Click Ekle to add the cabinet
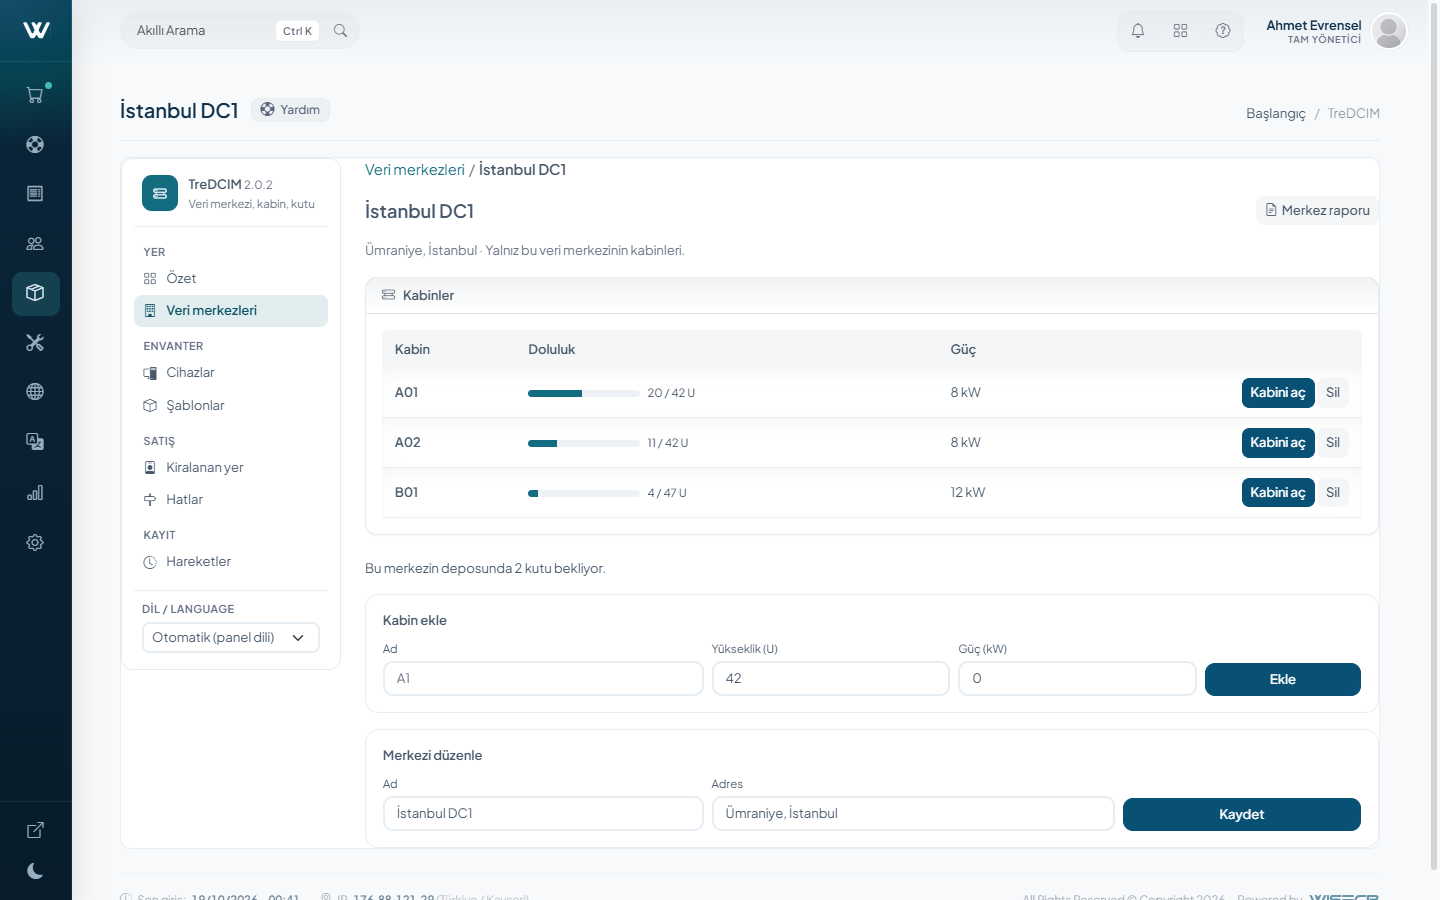 (x=1283, y=680)
